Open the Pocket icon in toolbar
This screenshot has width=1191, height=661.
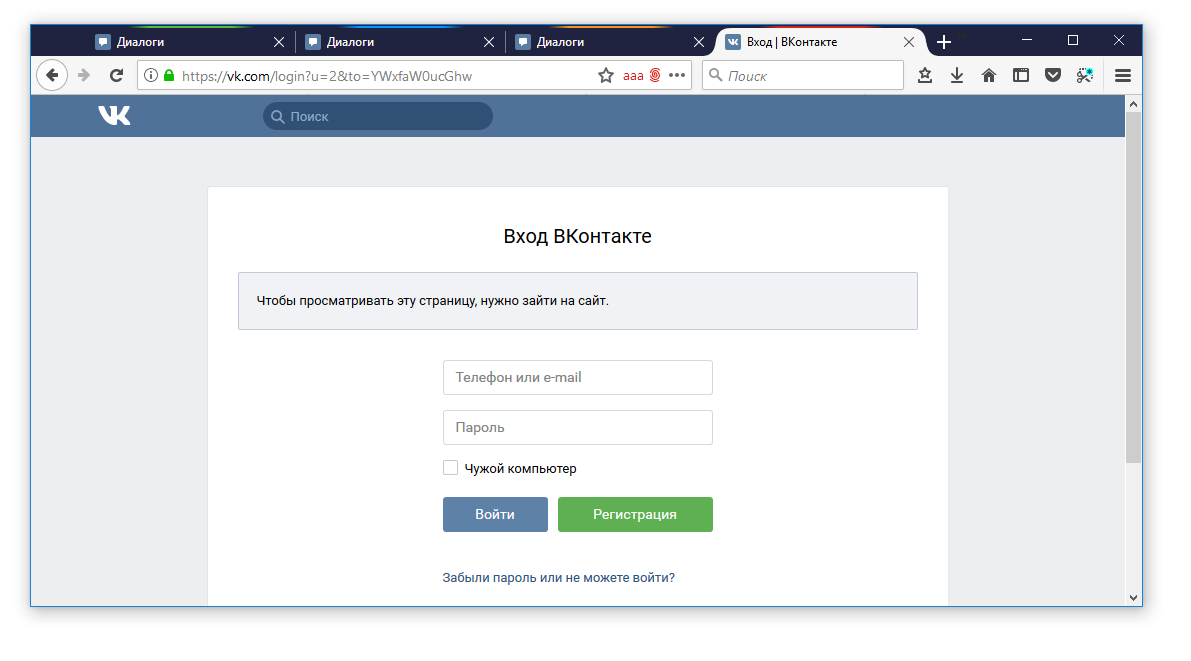(1053, 75)
